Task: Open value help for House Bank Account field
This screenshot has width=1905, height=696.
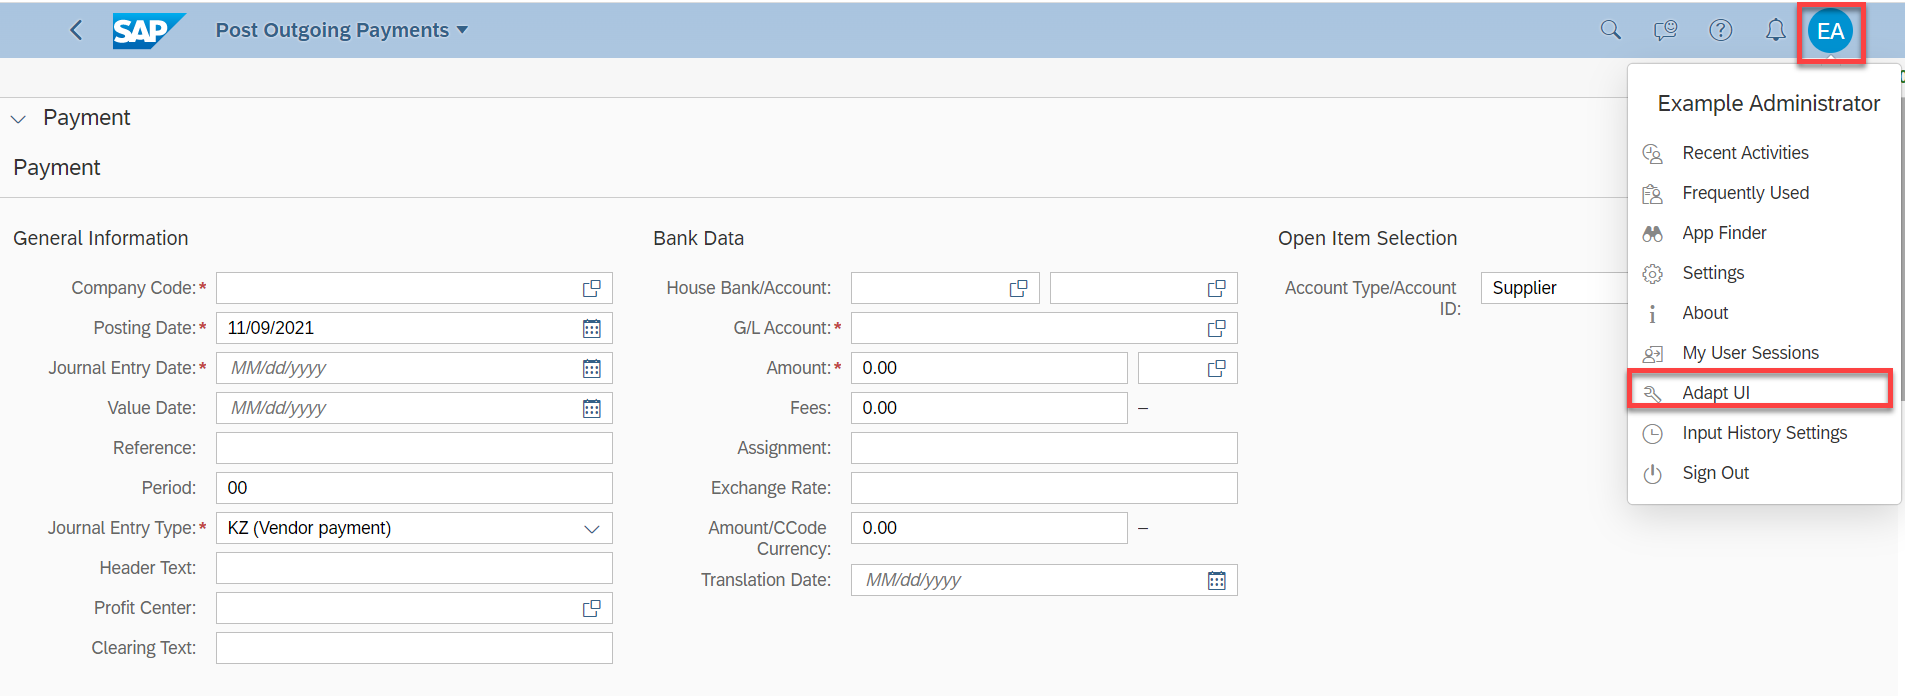Action: 1217,288
